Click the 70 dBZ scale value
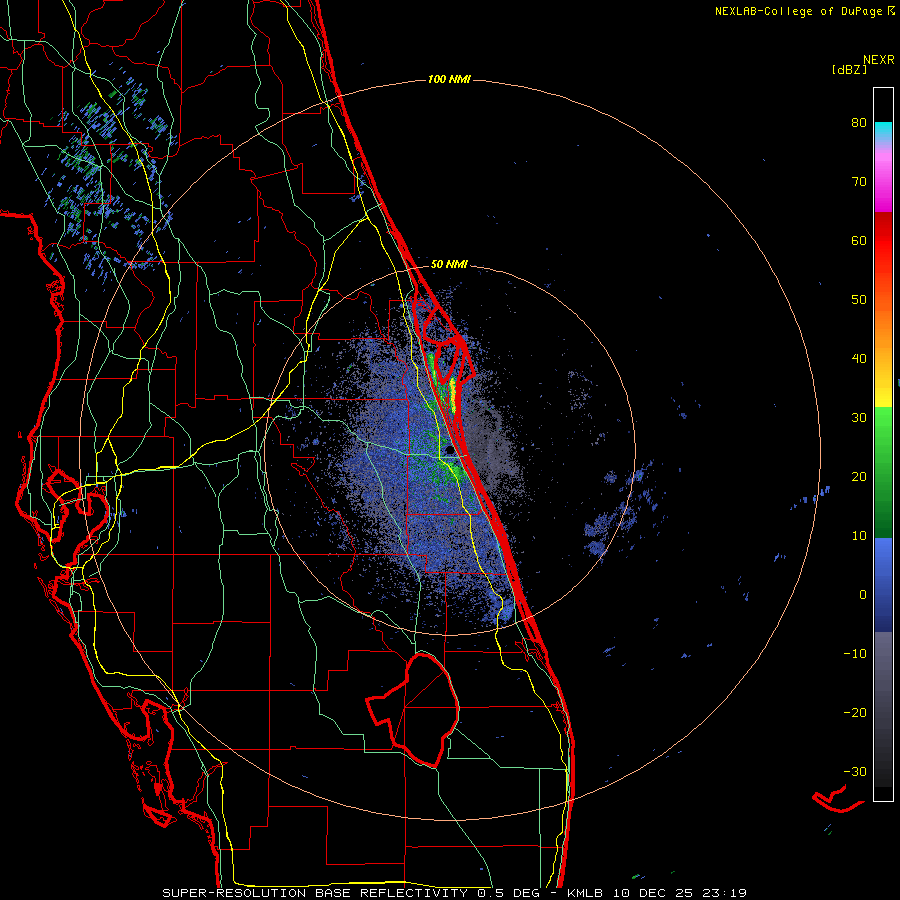Viewport: 900px width, 900px height. pyautogui.click(x=859, y=182)
